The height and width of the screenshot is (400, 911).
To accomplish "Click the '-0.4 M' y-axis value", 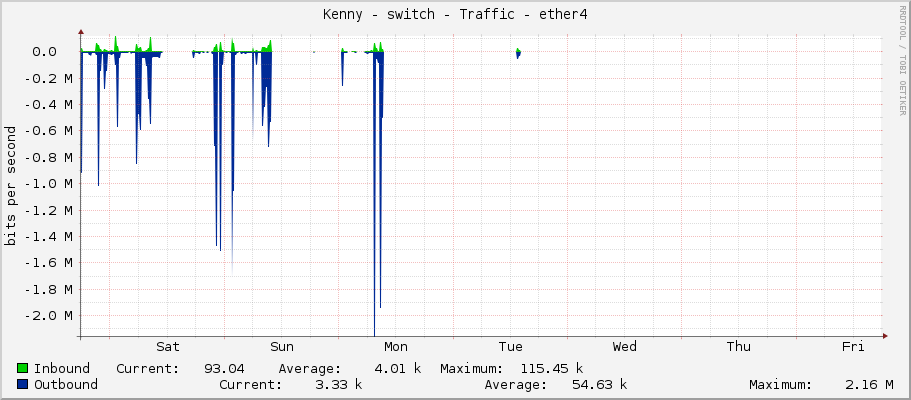I will click(49, 105).
